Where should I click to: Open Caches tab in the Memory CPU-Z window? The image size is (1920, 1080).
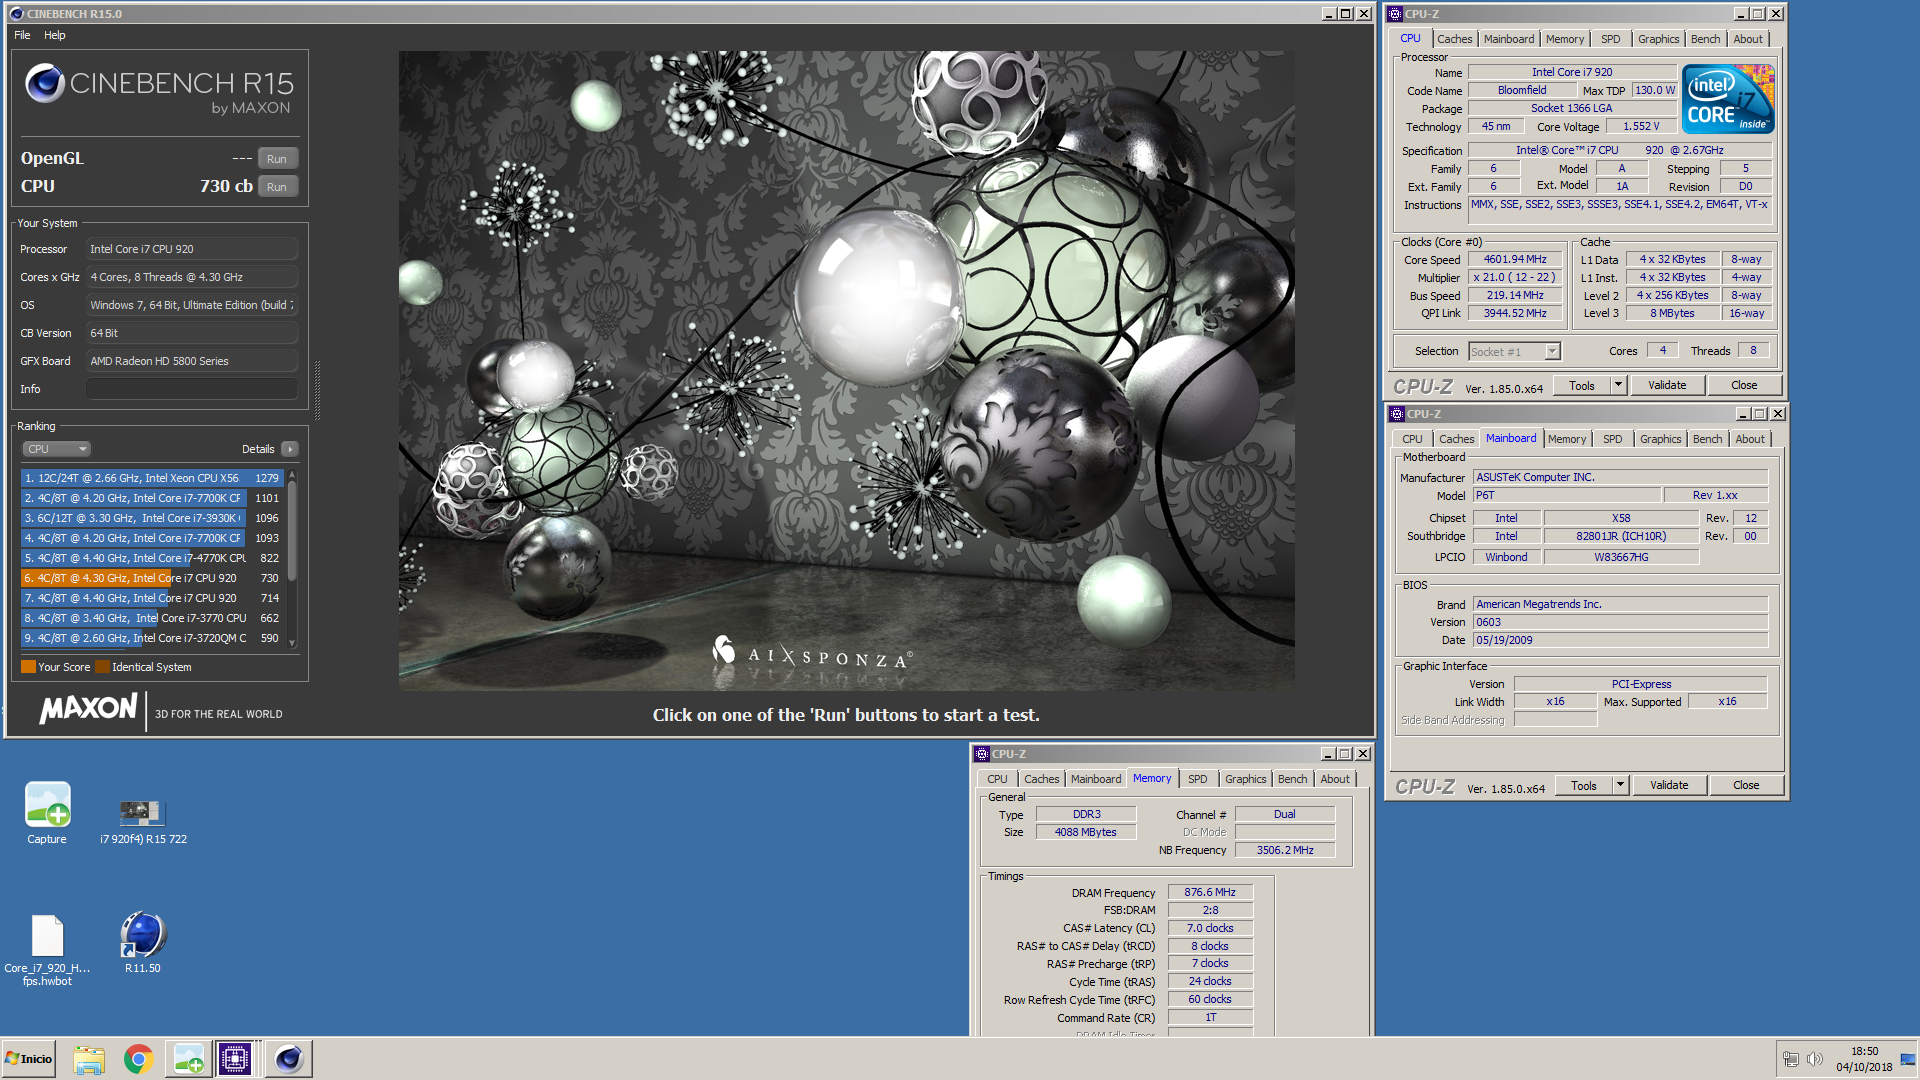pos(1042,779)
